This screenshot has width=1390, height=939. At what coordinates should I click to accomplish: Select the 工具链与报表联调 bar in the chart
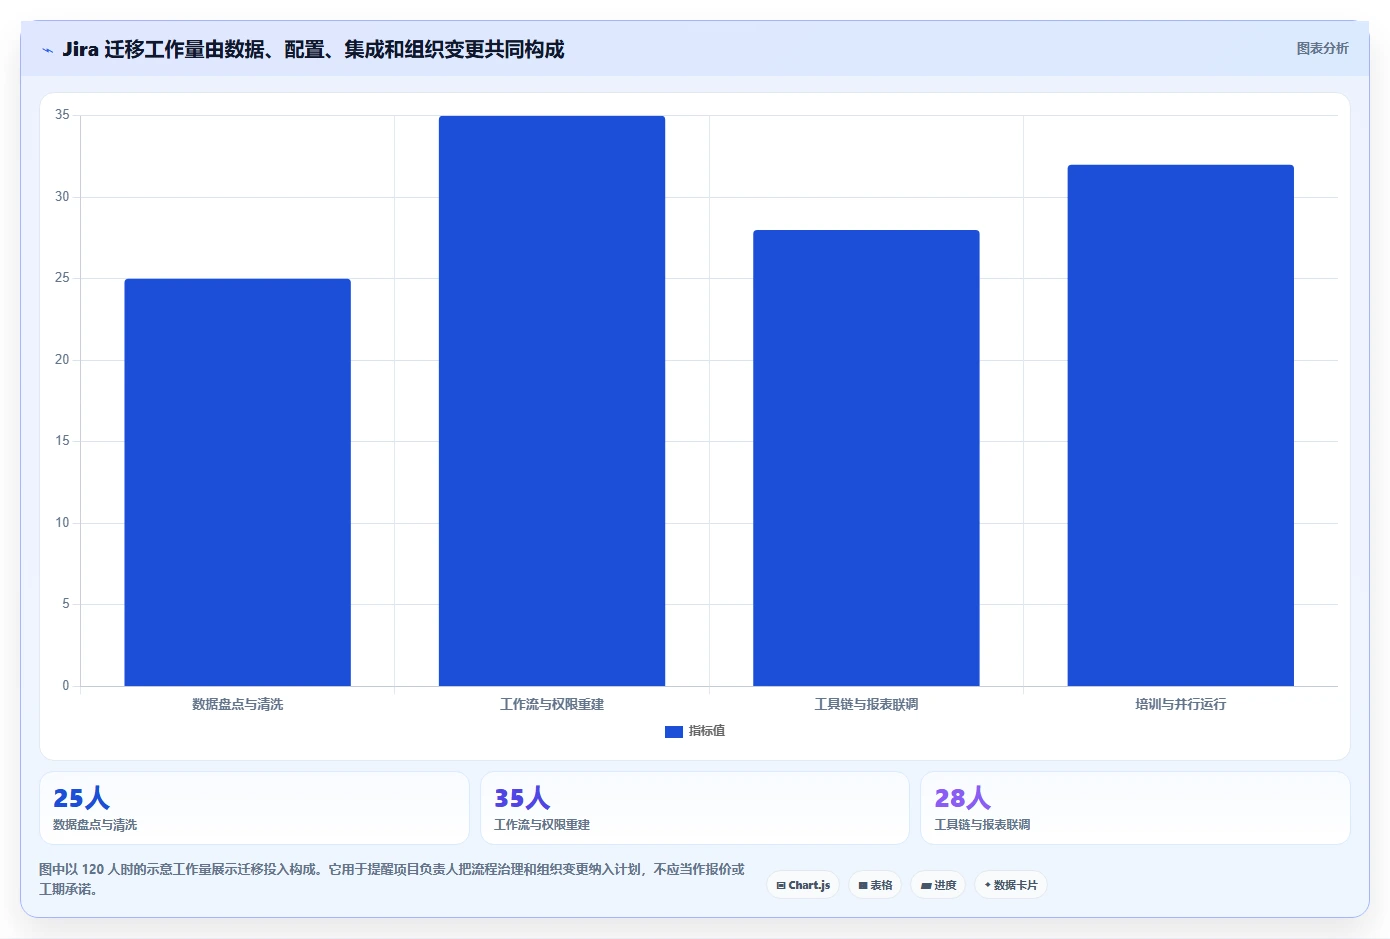coord(866,458)
